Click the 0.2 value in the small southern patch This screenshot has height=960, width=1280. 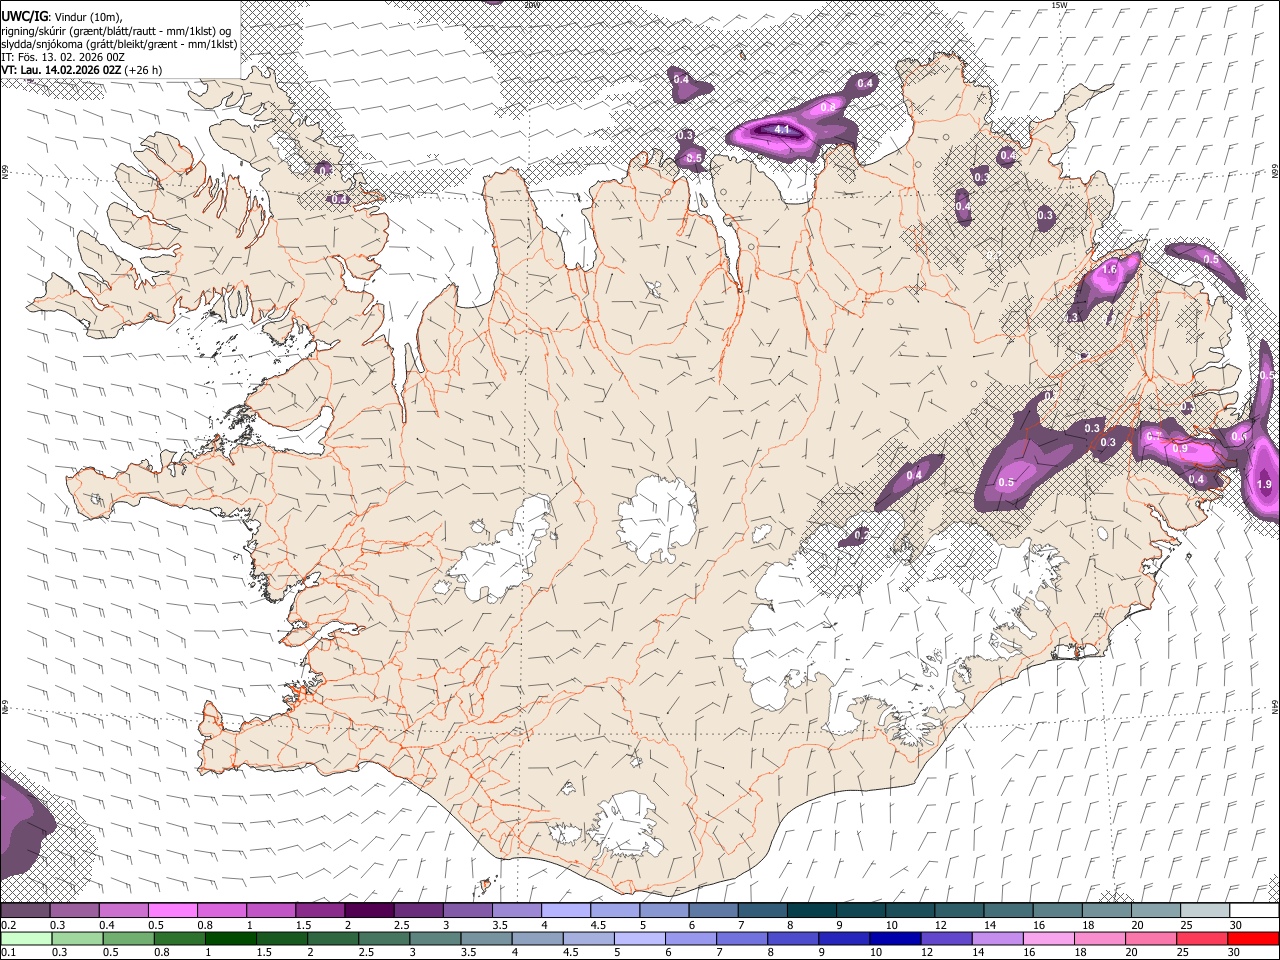tap(862, 536)
